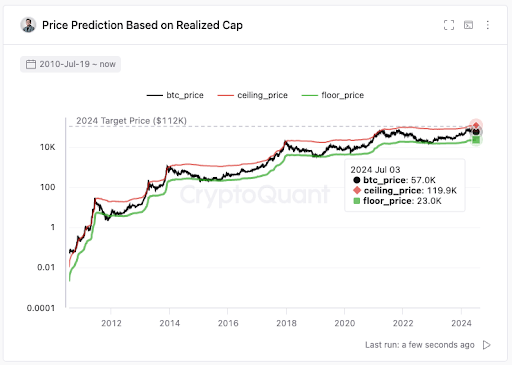Click the calendar icon in date range
Viewport: 512px width, 365px height.
pyautogui.click(x=31, y=64)
